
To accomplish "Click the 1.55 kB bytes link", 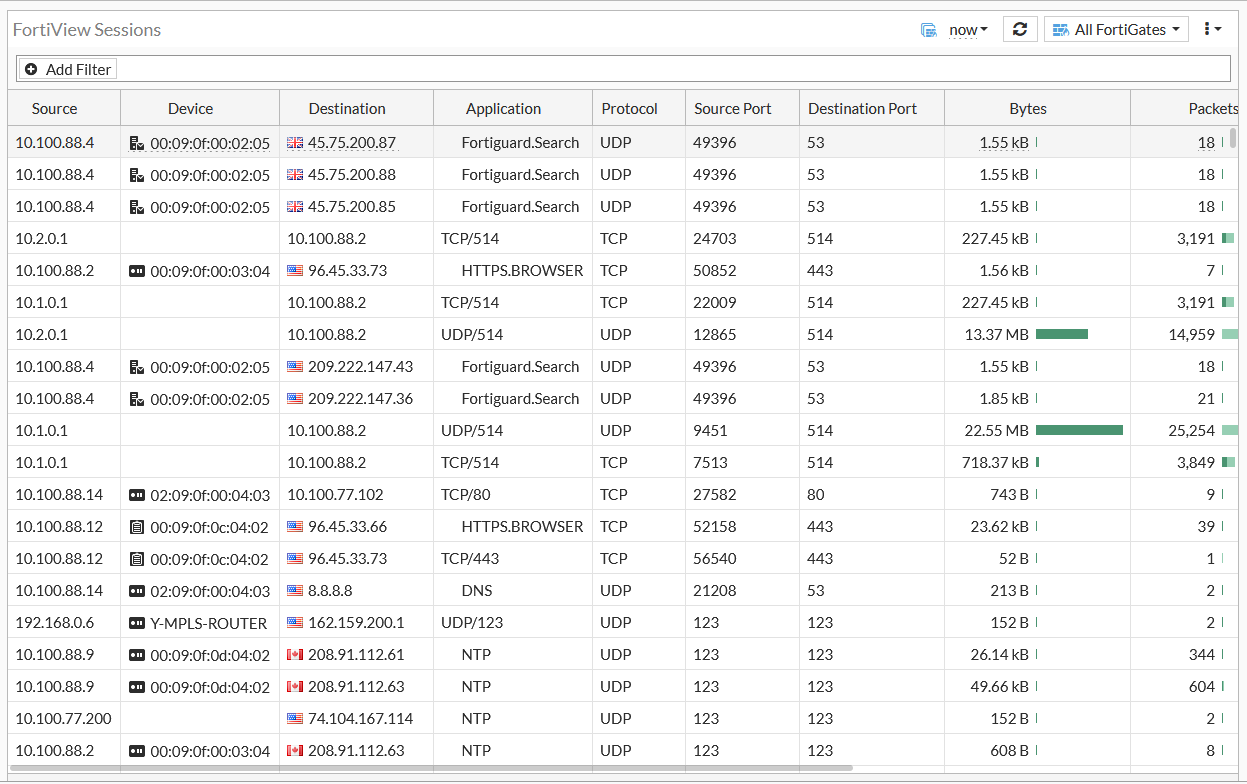I will [x=1005, y=142].
